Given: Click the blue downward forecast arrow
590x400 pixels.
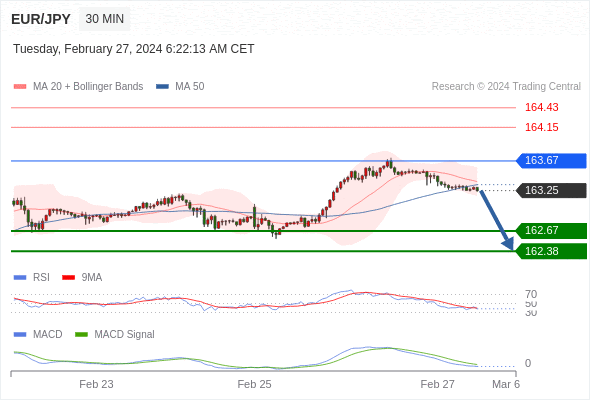Looking at the screenshot, I should click(x=496, y=220).
